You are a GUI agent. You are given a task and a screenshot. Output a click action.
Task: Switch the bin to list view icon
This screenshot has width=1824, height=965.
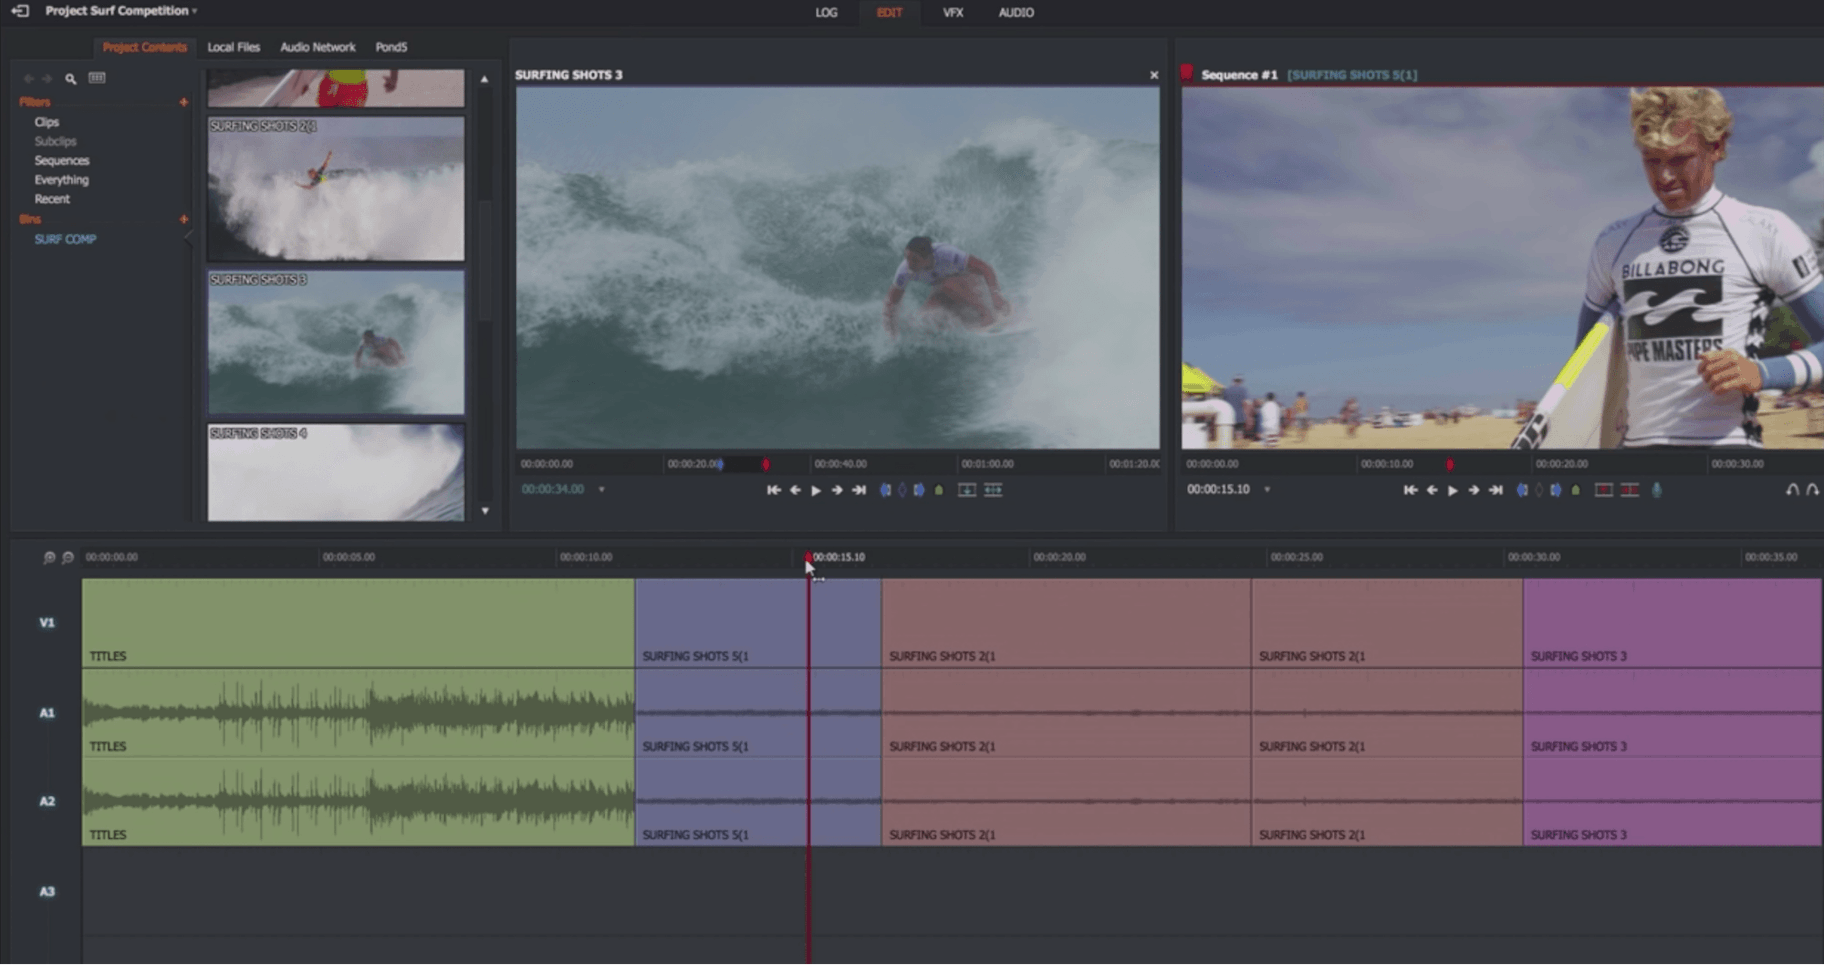(97, 78)
